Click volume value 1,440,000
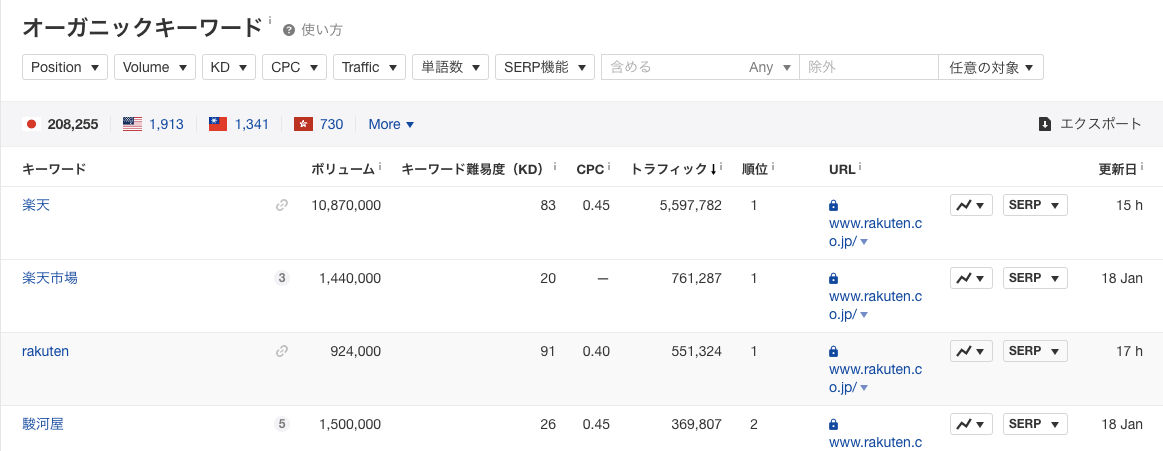The width and height of the screenshot is (1163, 451). [x=350, y=278]
